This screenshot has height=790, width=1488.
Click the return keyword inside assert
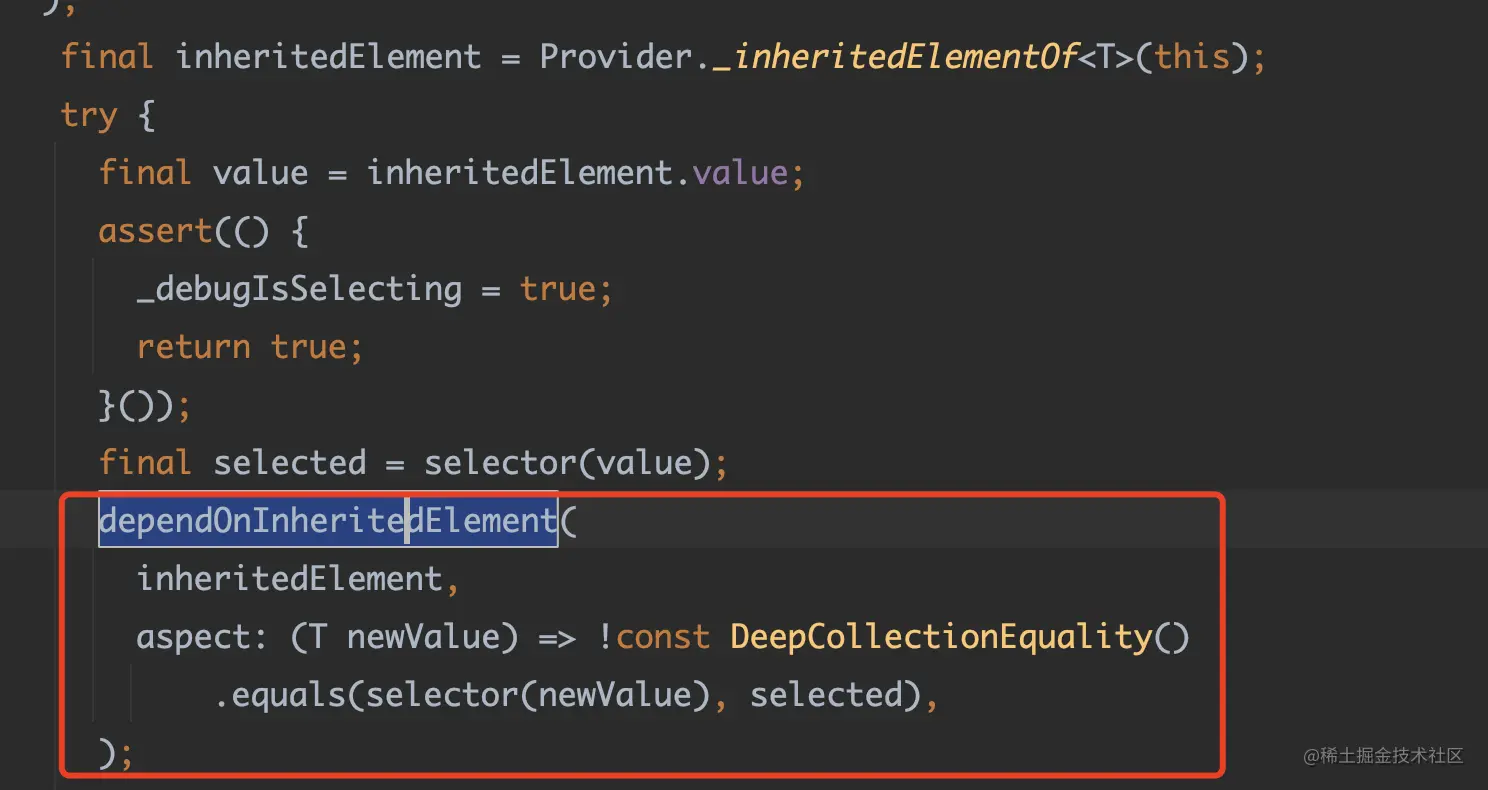(x=193, y=347)
